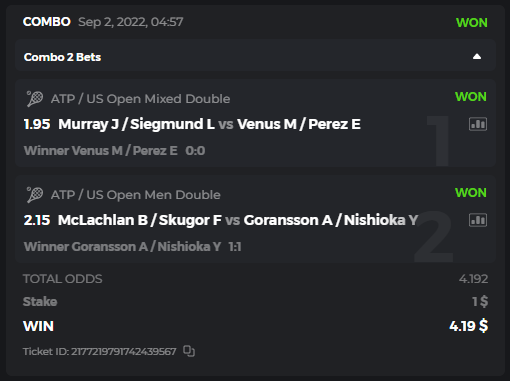
Task: Open Murray J / Siegmund L vs Venus match
Action: click(x=209, y=124)
